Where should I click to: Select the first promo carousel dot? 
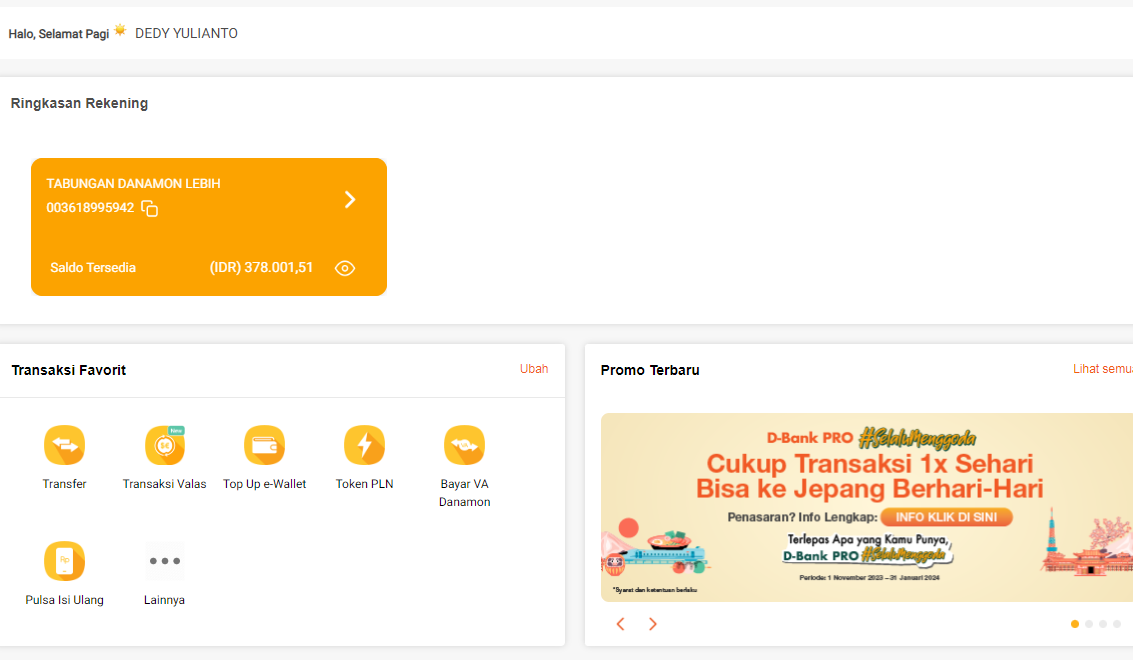pyautogui.click(x=1074, y=624)
